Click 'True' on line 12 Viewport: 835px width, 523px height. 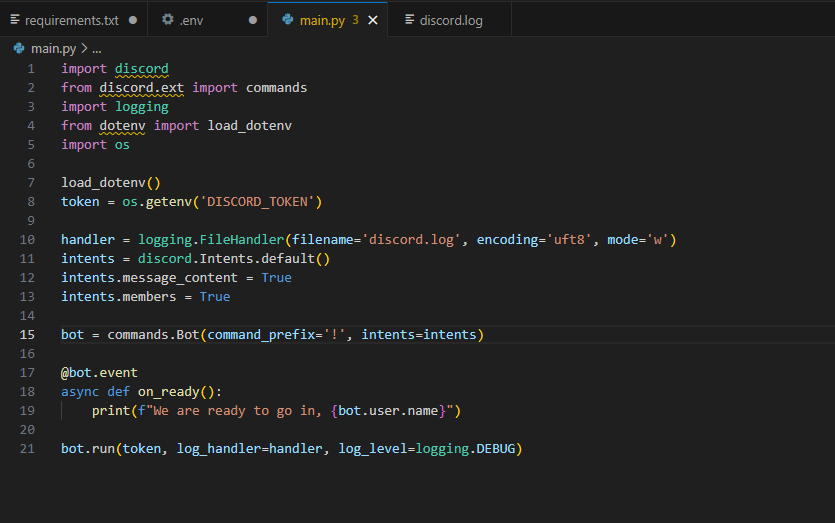[x=276, y=278]
